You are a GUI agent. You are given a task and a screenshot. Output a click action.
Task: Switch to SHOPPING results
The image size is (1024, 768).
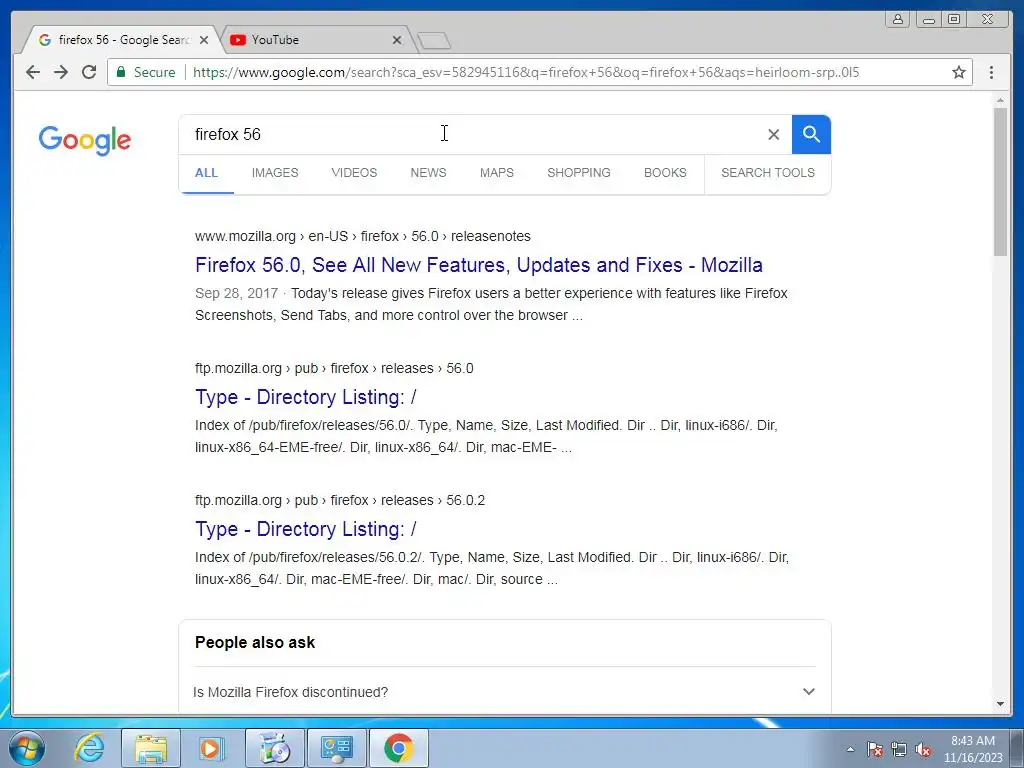579,173
